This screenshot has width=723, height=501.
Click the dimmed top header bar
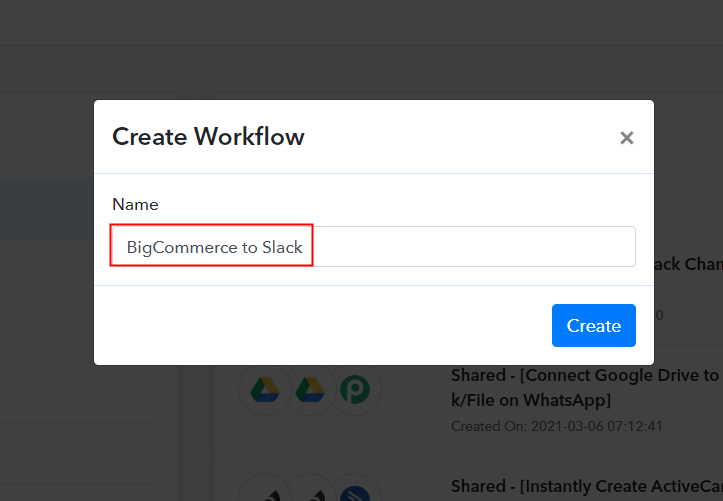coord(360,20)
